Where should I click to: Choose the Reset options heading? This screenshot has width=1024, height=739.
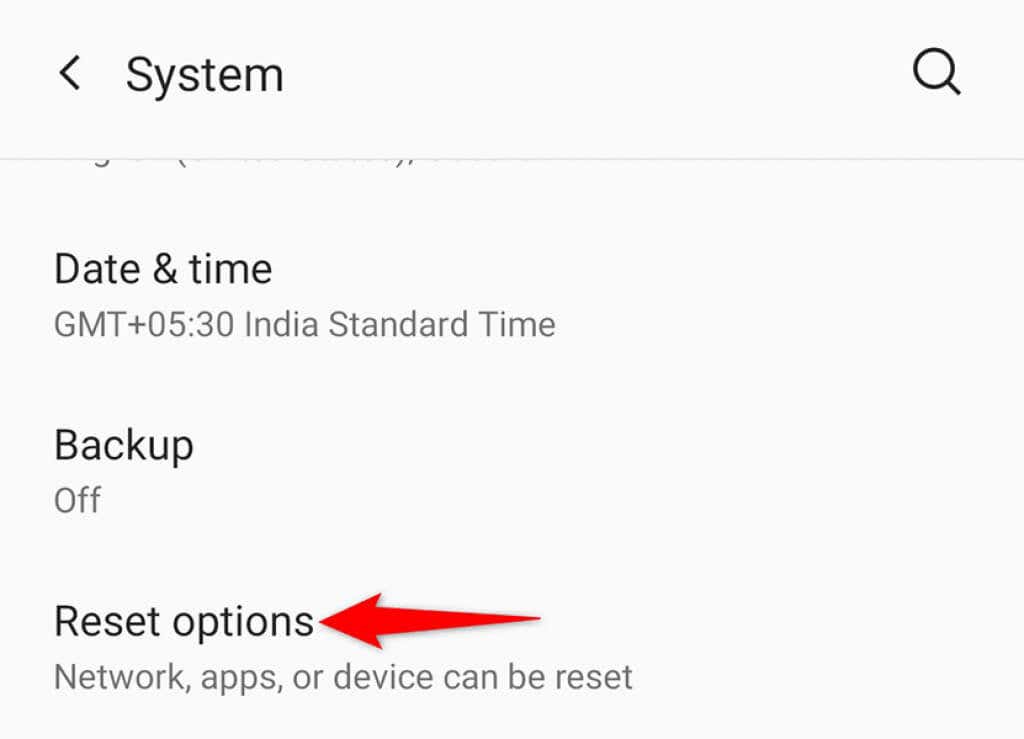click(184, 621)
